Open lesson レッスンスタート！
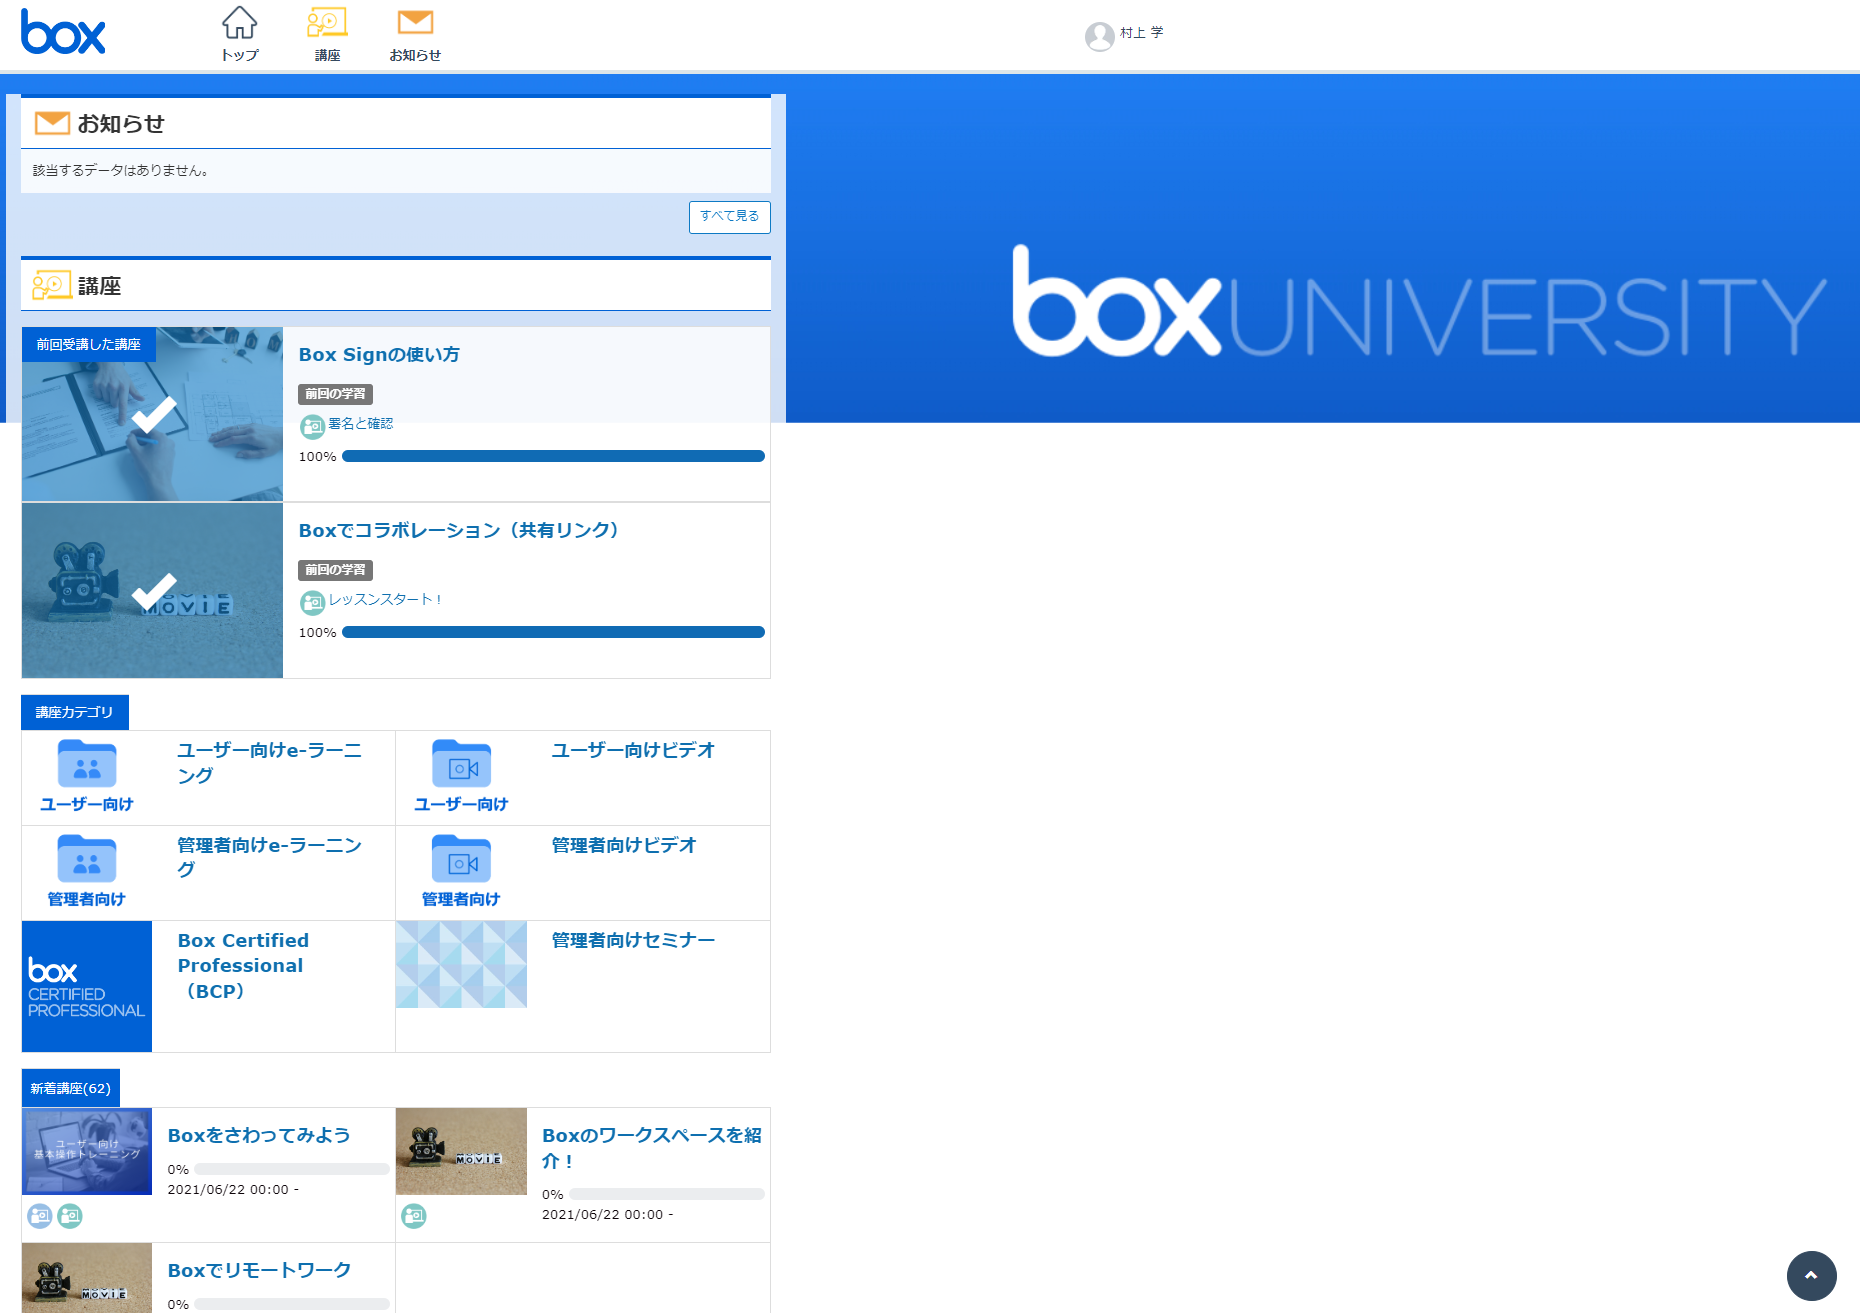Image resolution: width=1860 pixels, height=1313 pixels. point(386,600)
